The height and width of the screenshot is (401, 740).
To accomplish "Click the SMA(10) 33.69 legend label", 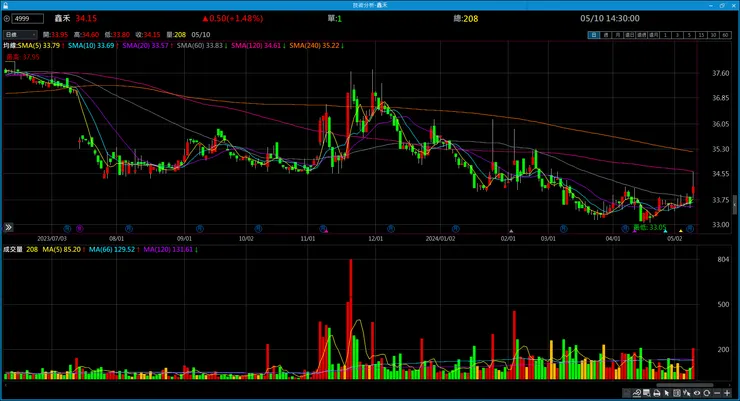I will [x=91, y=46].
